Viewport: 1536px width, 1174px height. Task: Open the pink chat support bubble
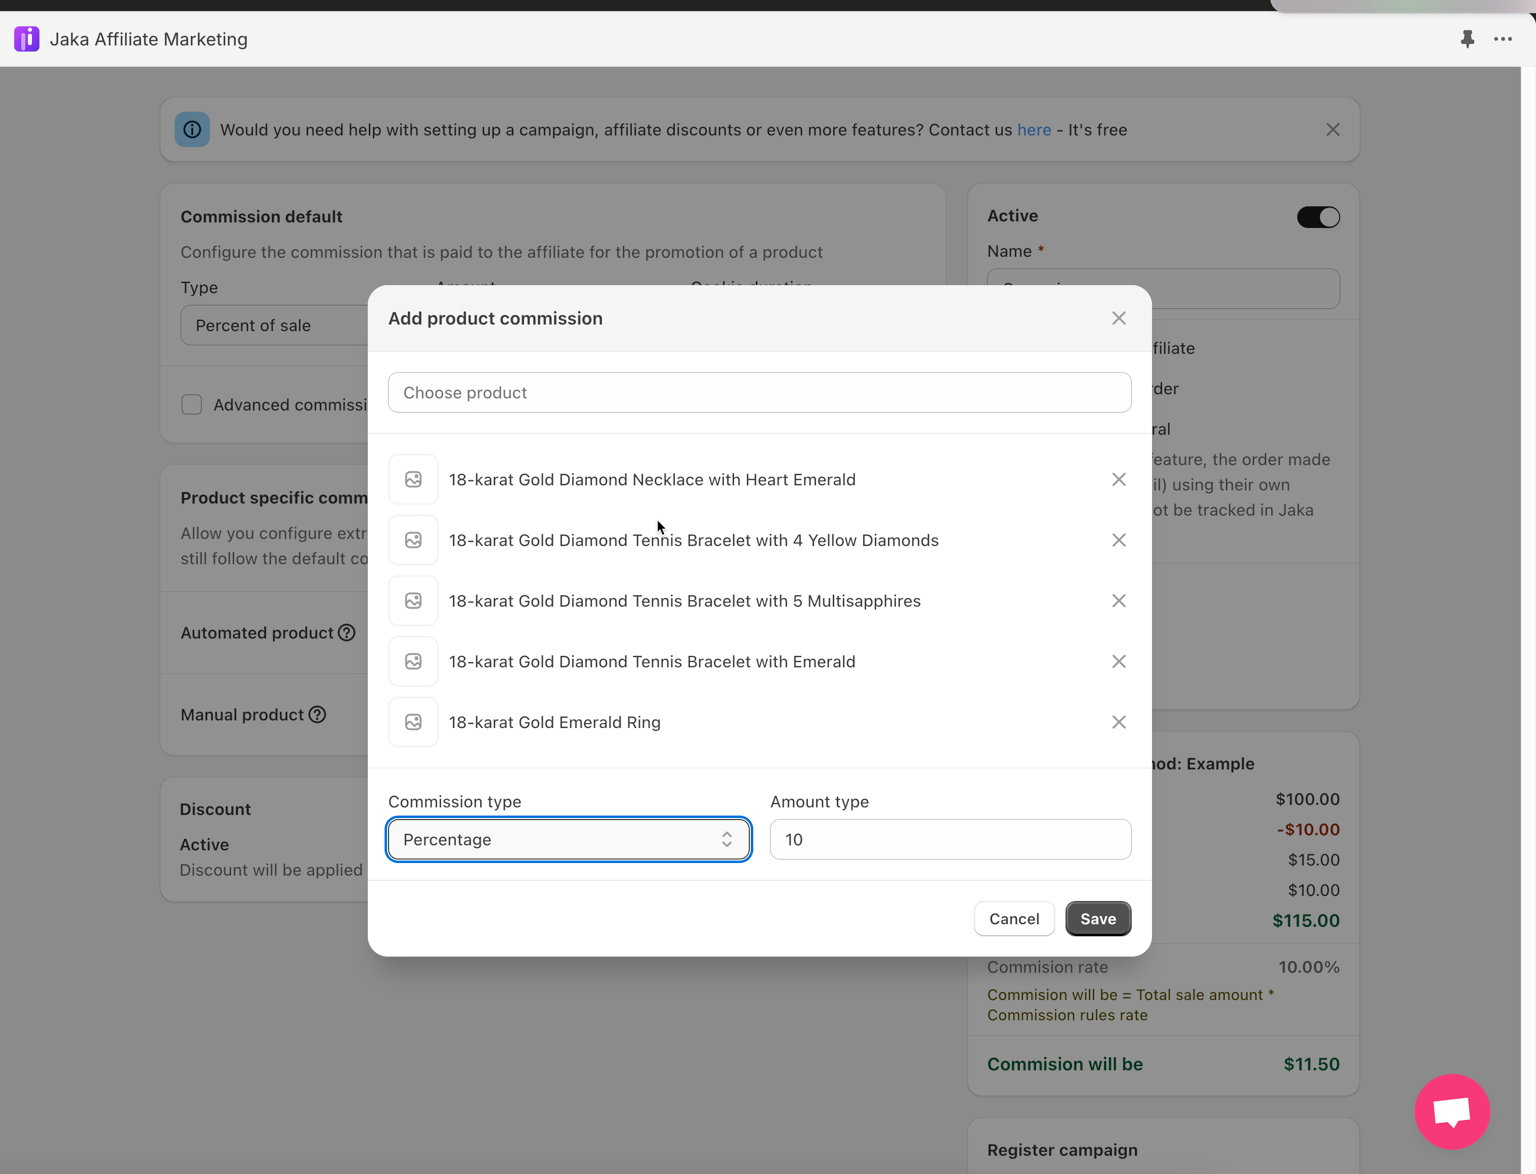1451,1111
